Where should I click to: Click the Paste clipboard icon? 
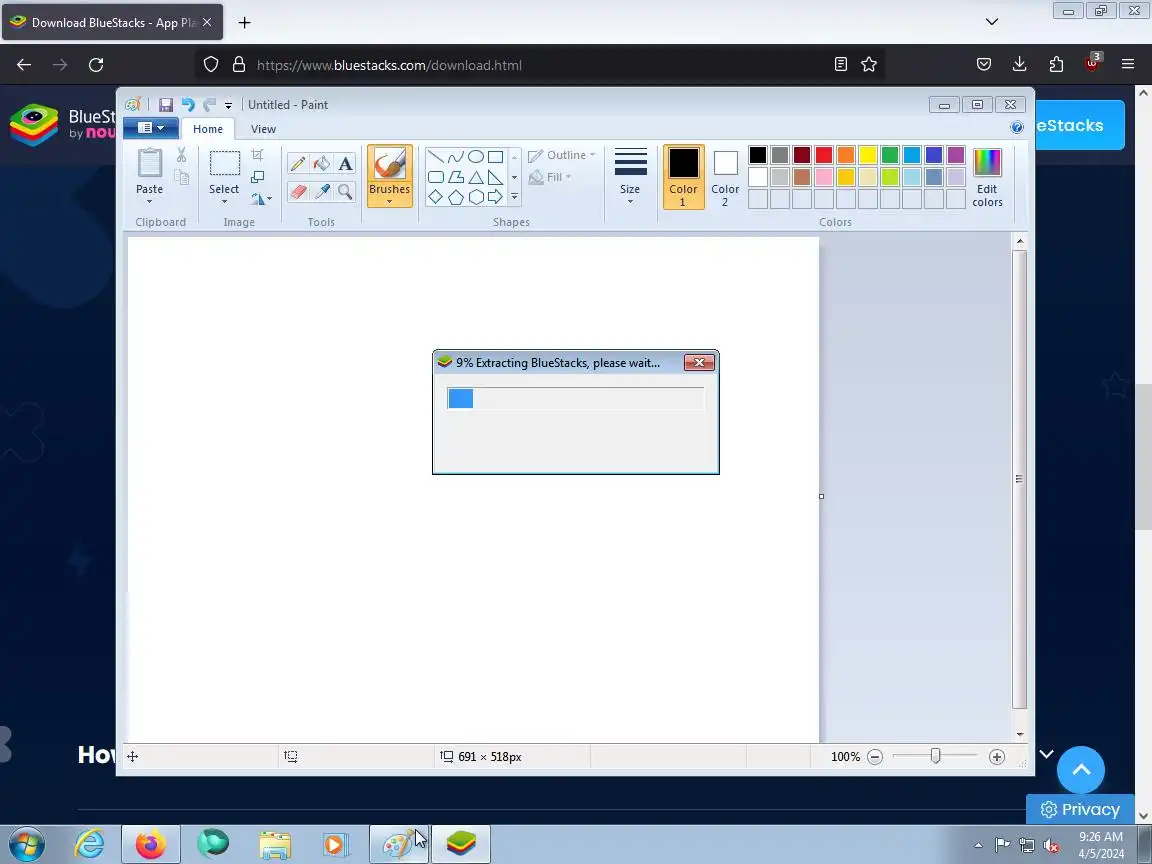tap(150, 163)
